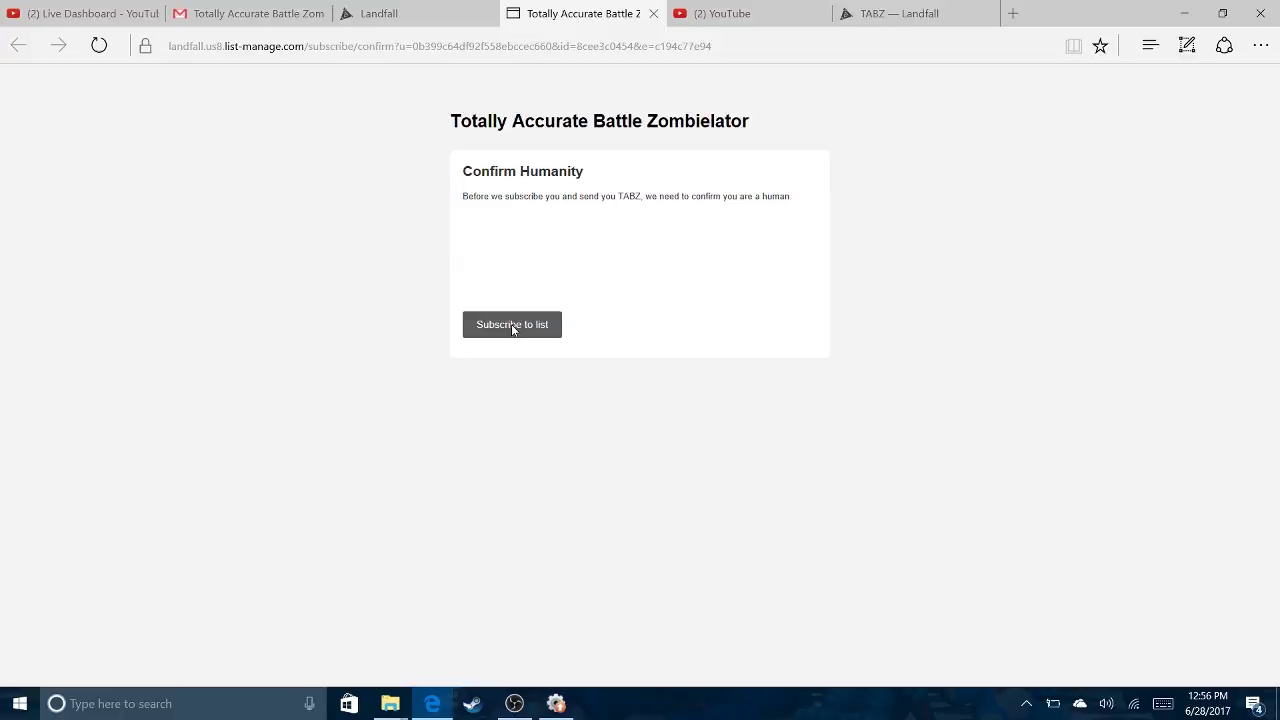The image size is (1280, 720).
Task: Click the battery status tray icon
Action: 1053,703
